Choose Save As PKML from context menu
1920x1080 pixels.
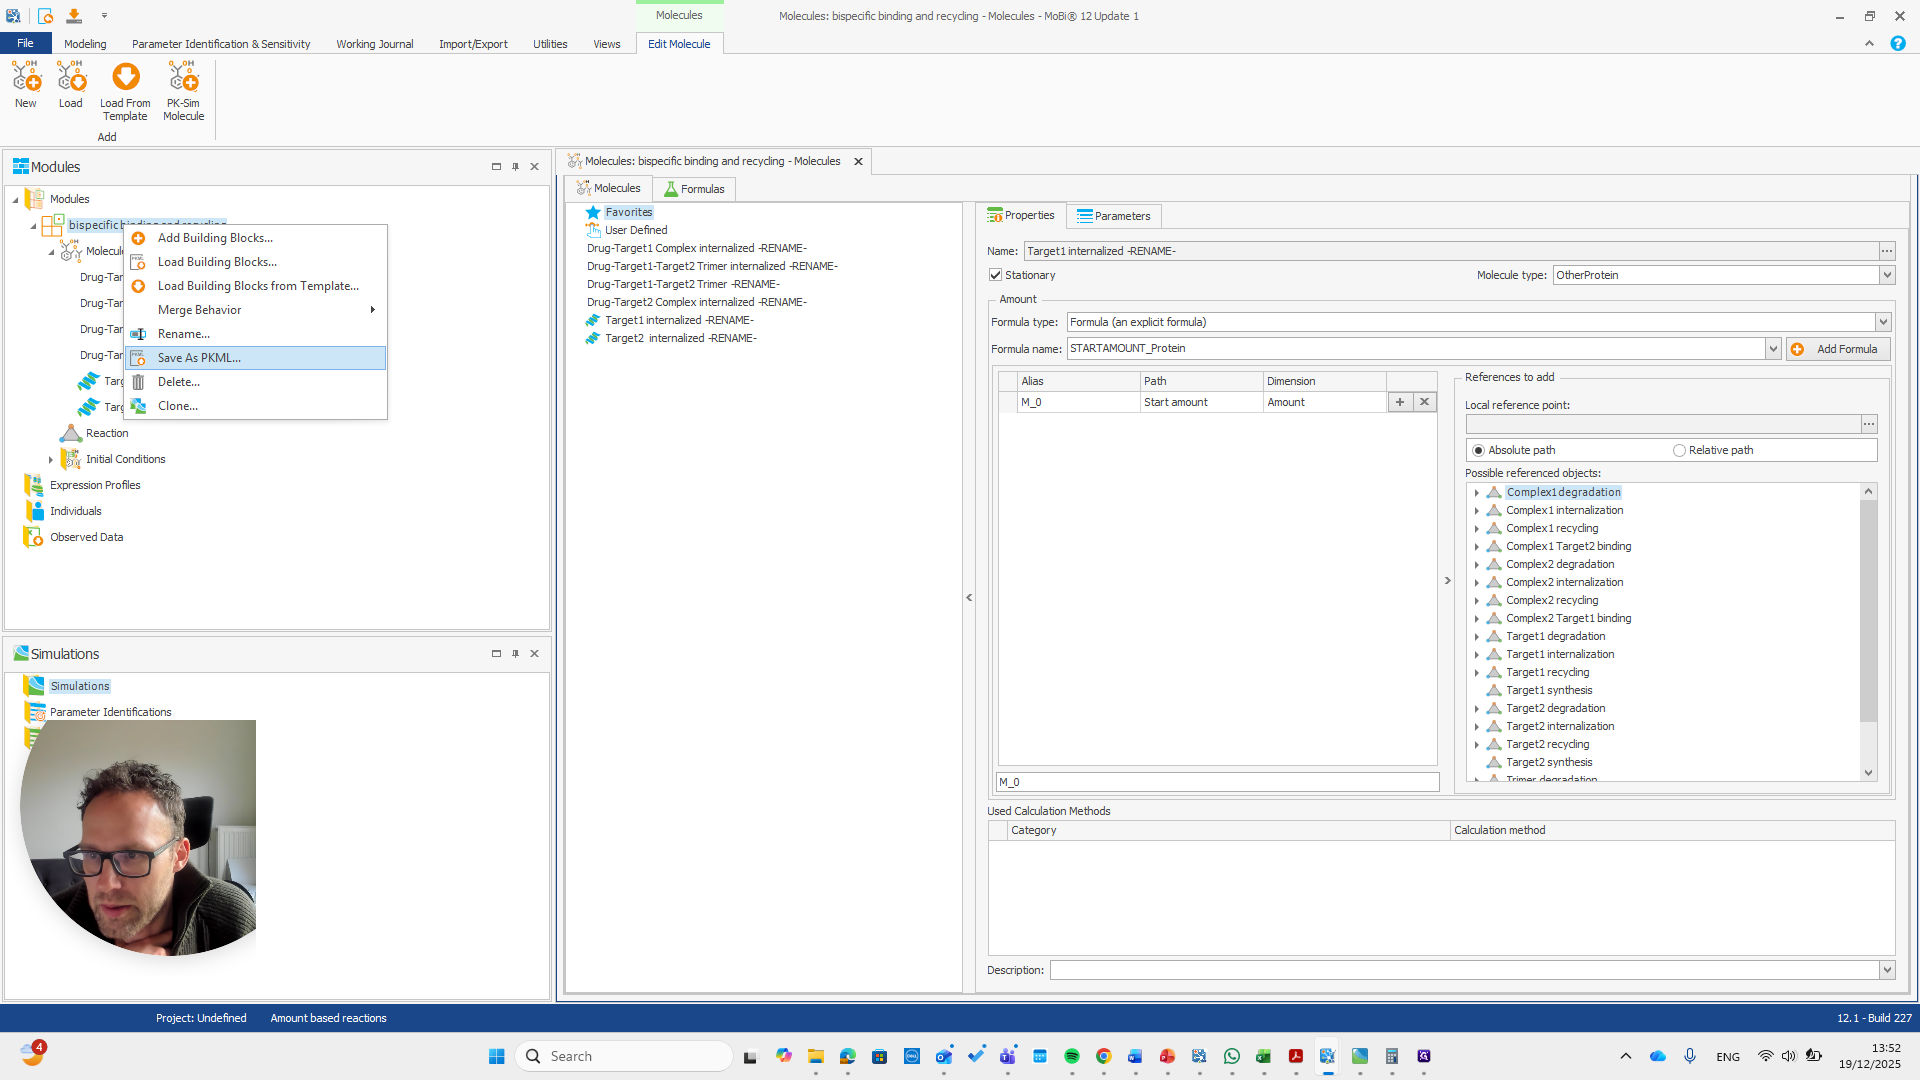click(x=199, y=358)
